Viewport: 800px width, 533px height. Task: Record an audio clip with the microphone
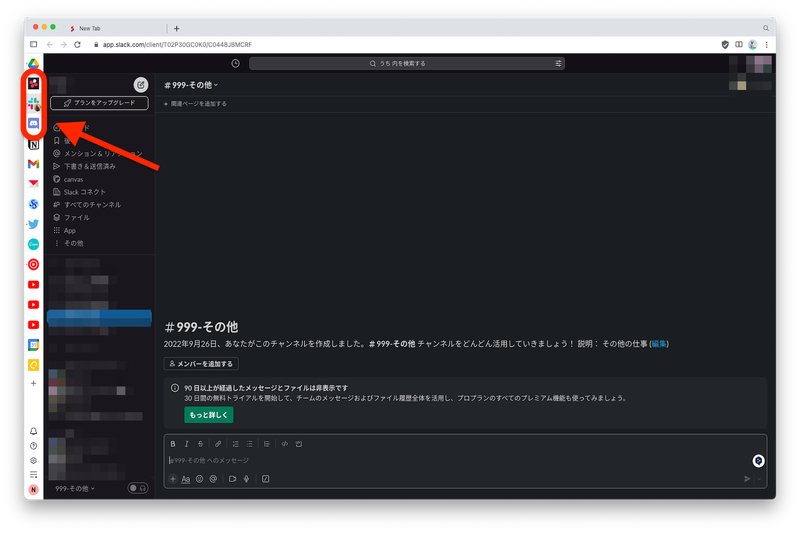coord(246,479)
